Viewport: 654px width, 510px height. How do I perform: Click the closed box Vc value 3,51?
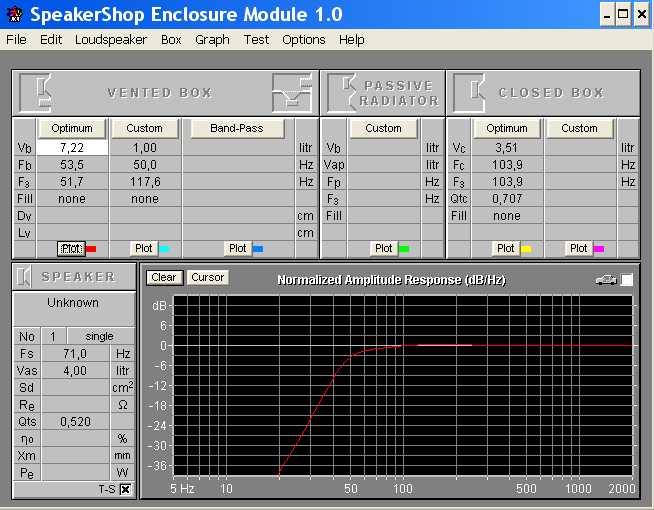(x=507, y=148)
